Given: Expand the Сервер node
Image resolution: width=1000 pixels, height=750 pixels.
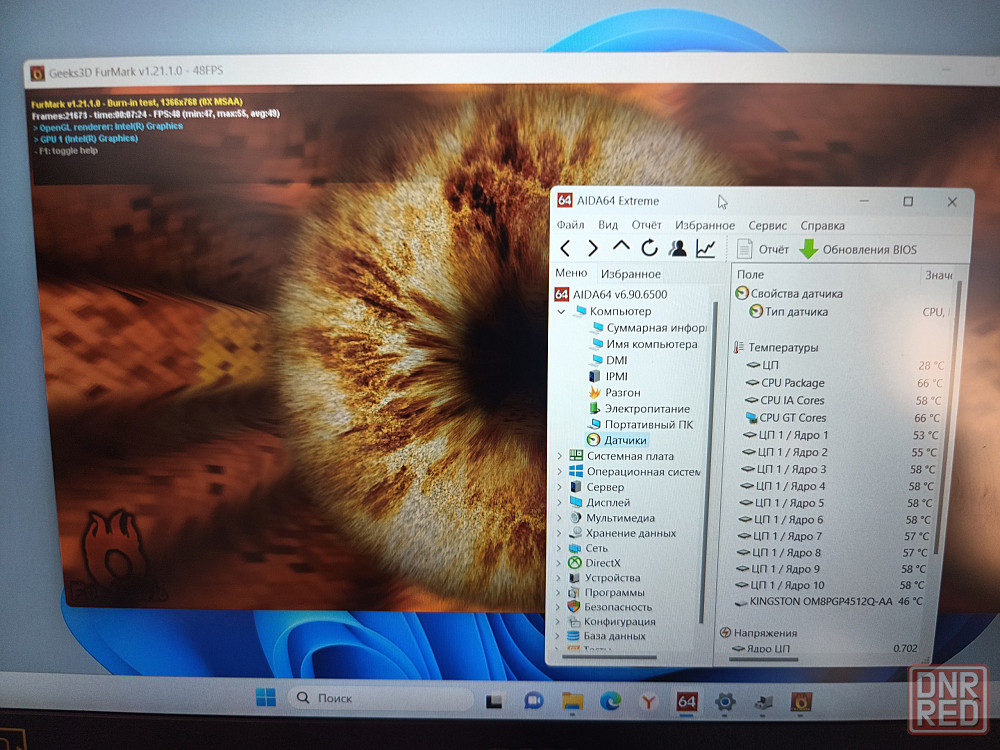Looking at the screenshot, I should coord(559,487).
